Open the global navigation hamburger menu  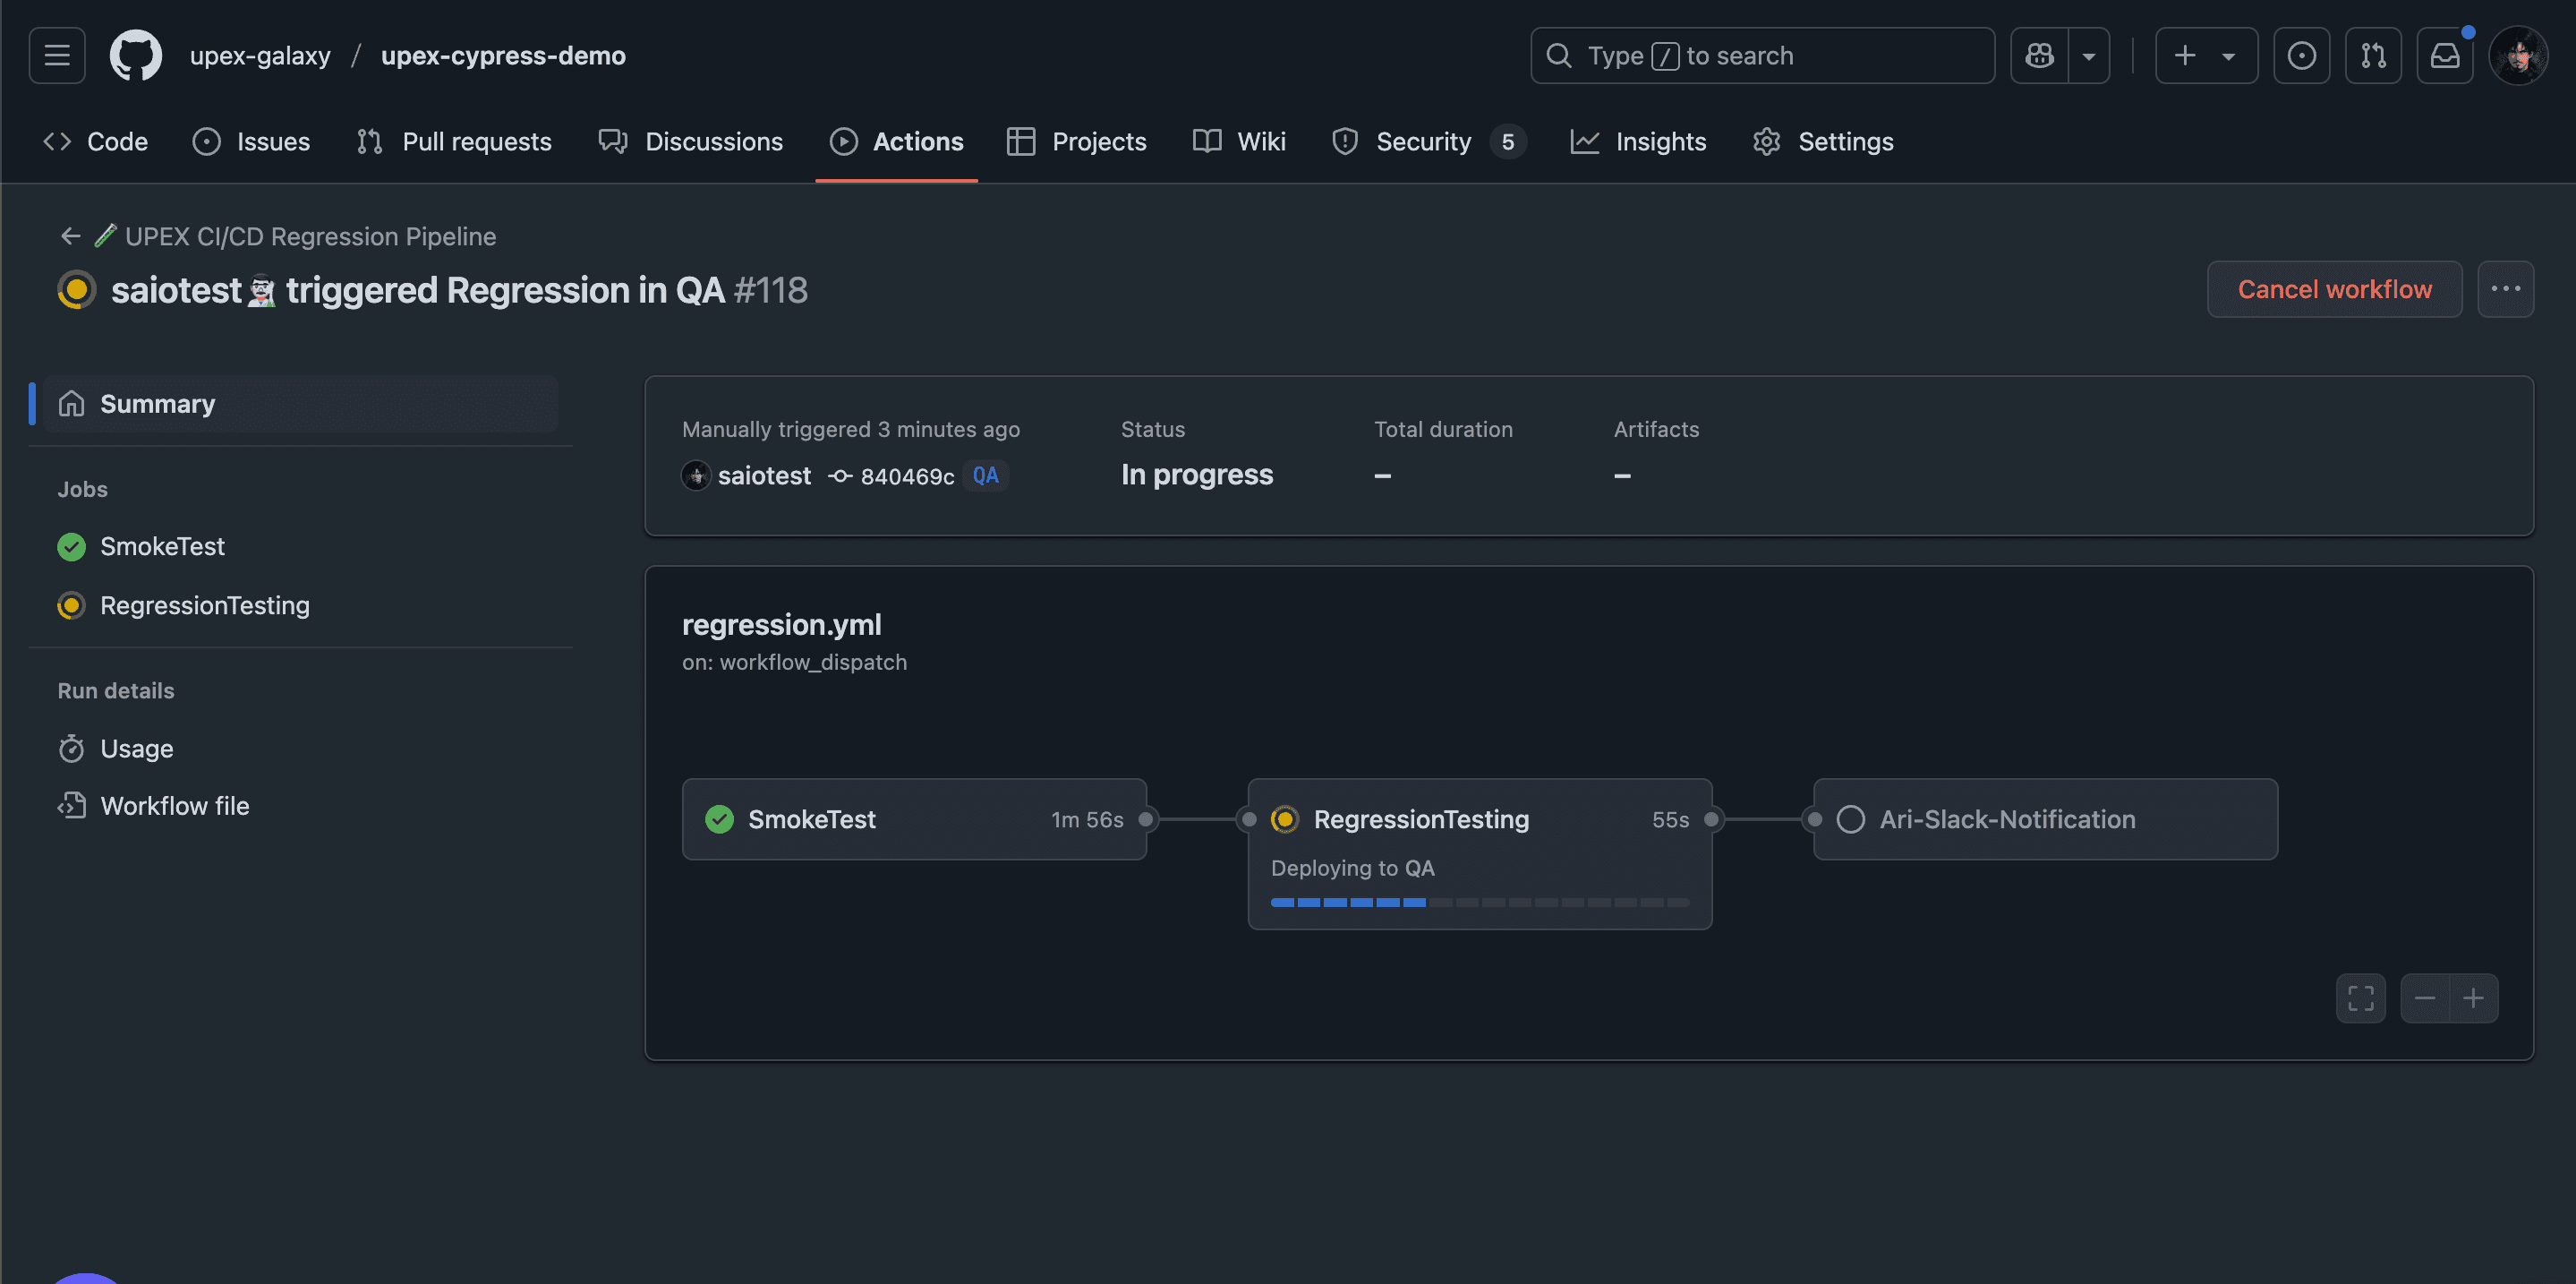coord(56,55)
